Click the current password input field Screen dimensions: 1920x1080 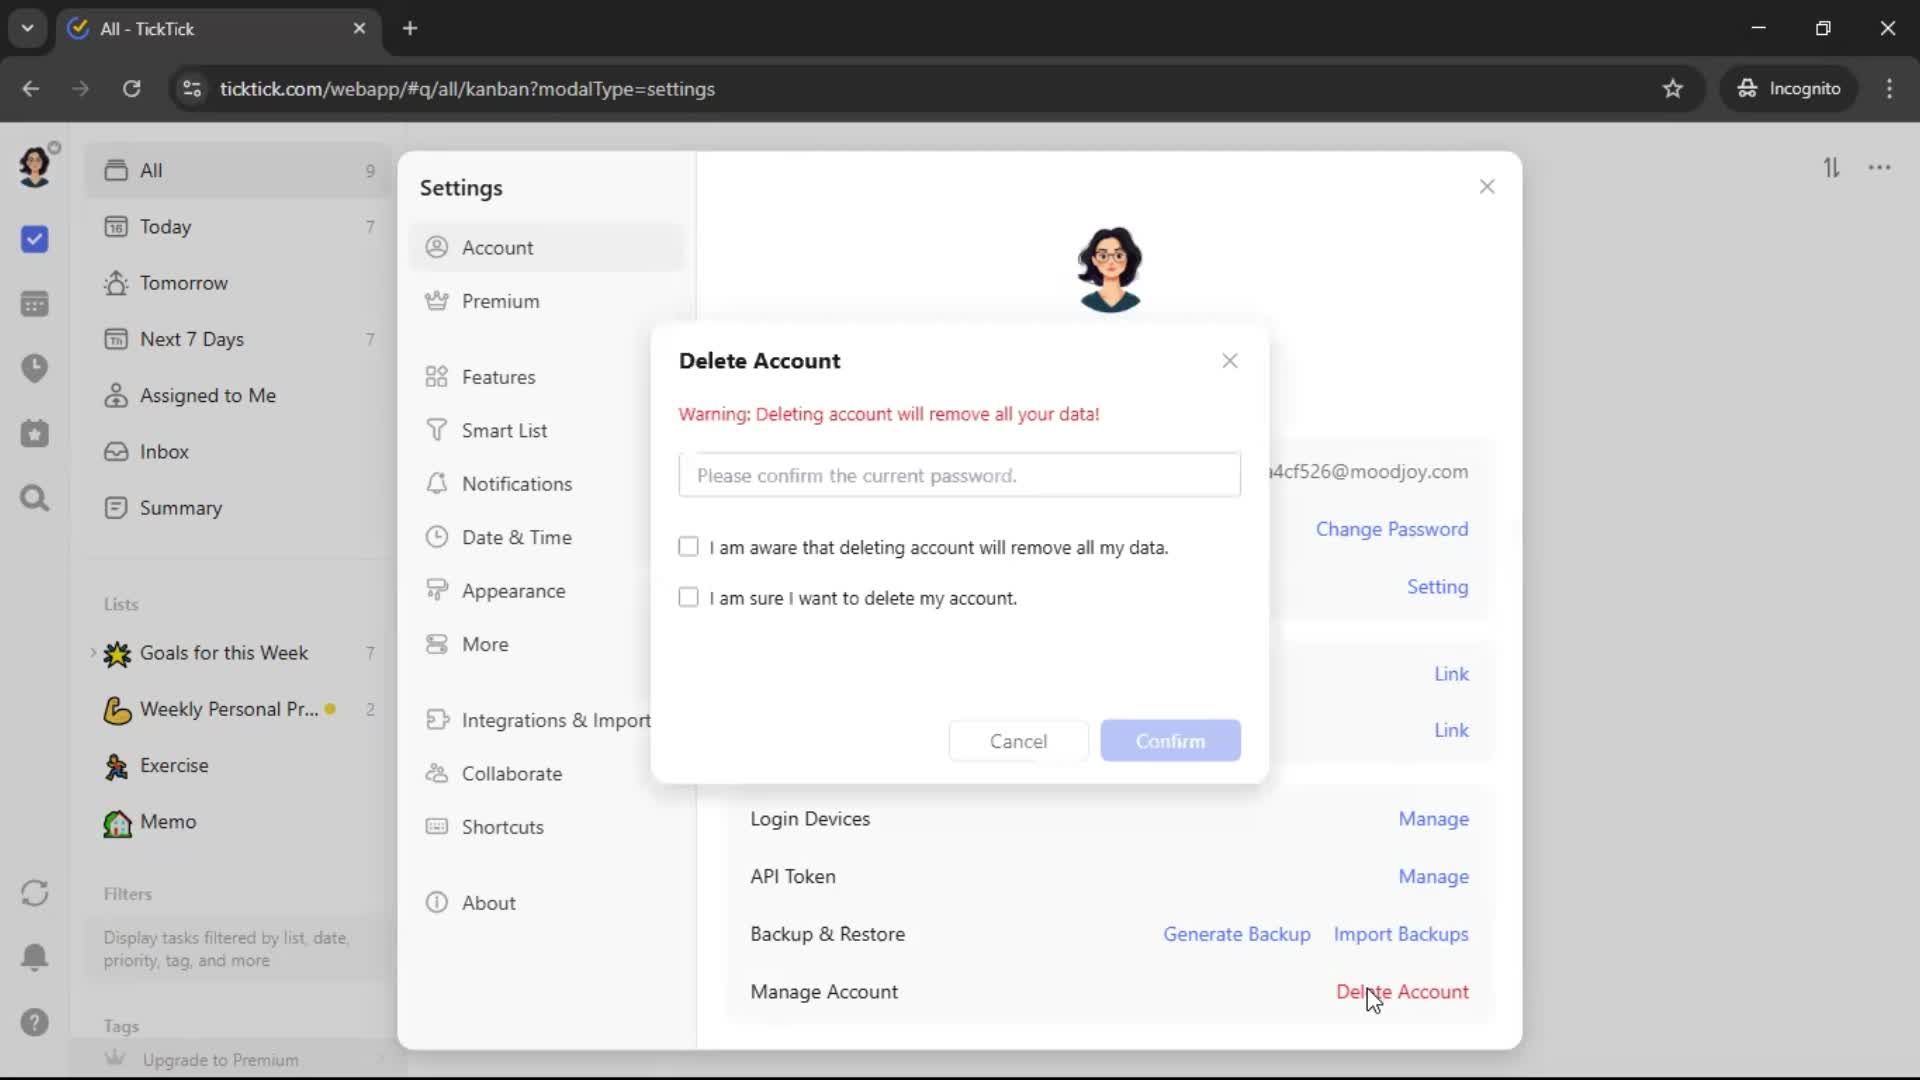(959, 475)
